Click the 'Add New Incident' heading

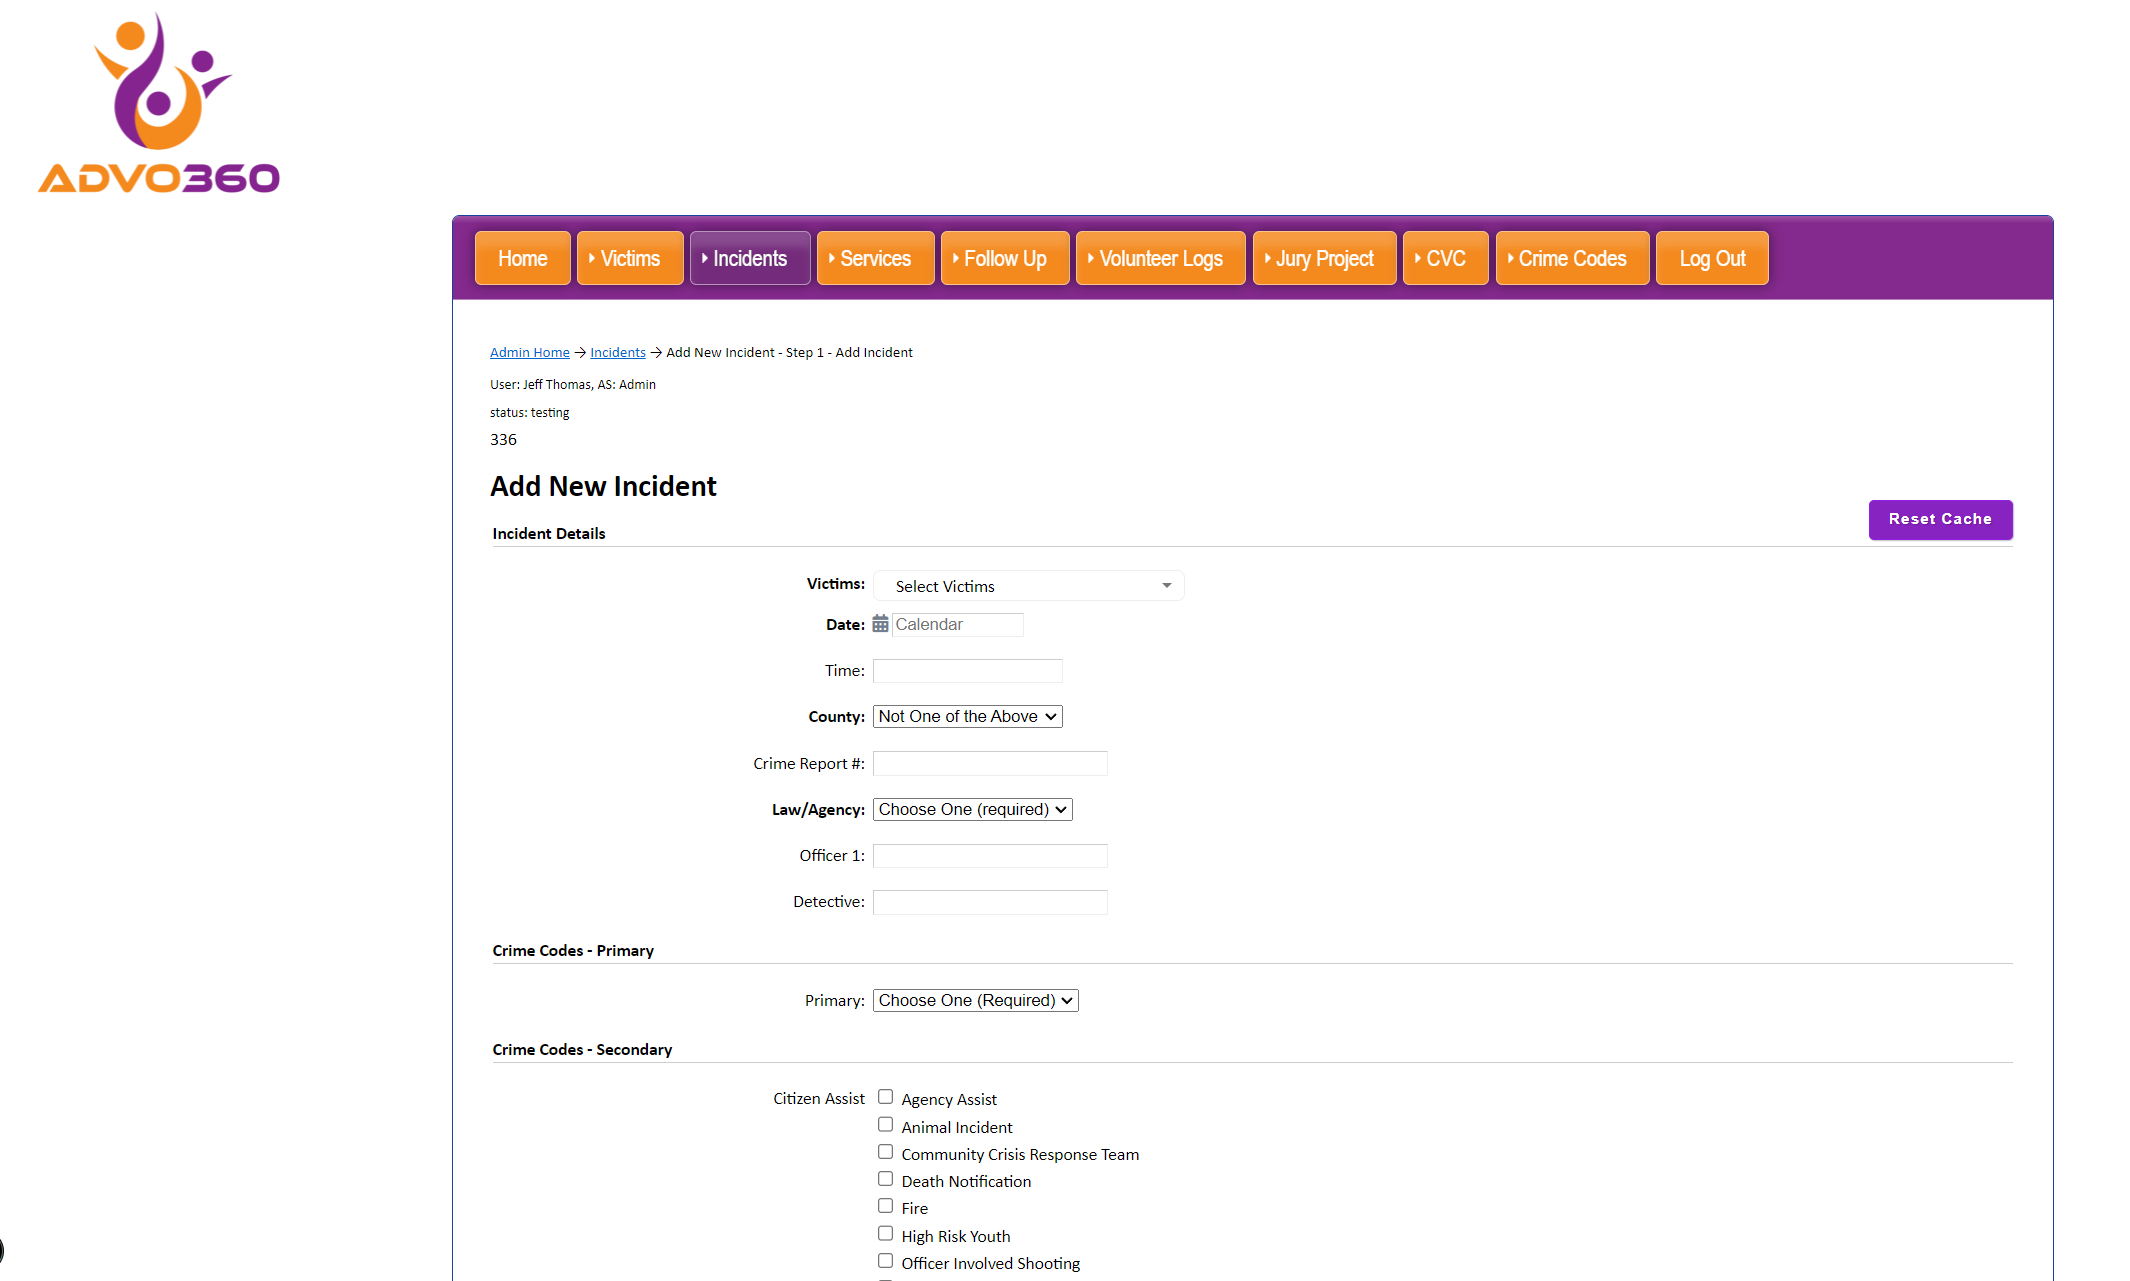tap(603, 486)
